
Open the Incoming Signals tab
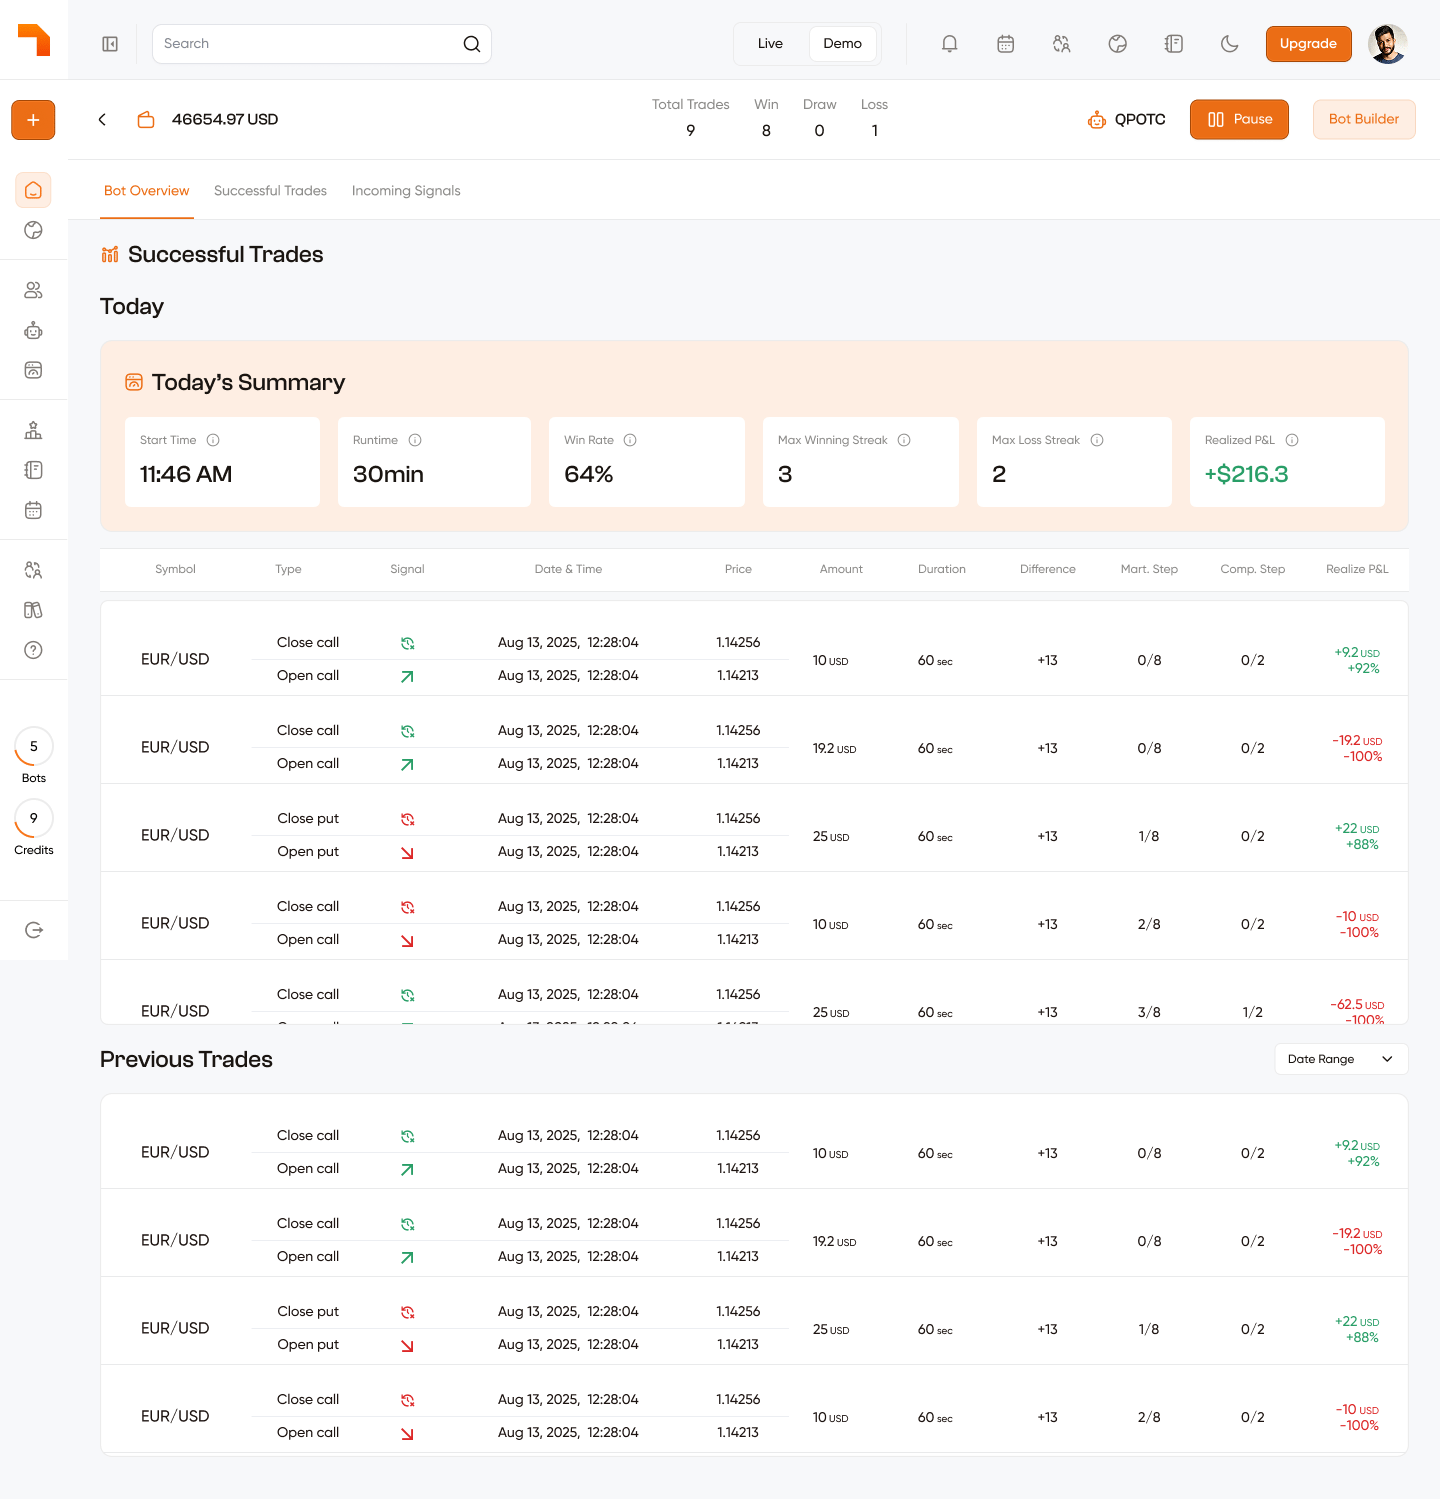point(406,191)
